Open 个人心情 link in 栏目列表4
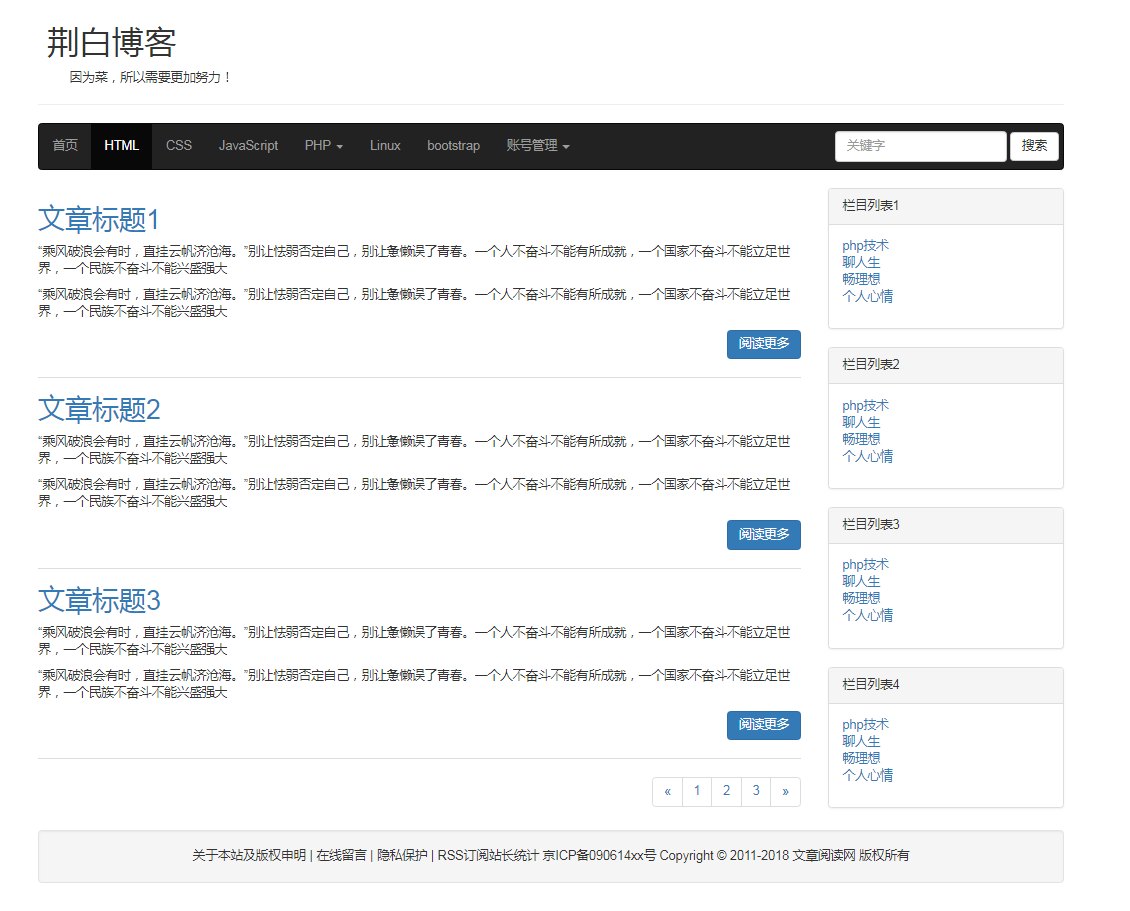Viewport: 1130px width, 911px height. coord(867,775)
